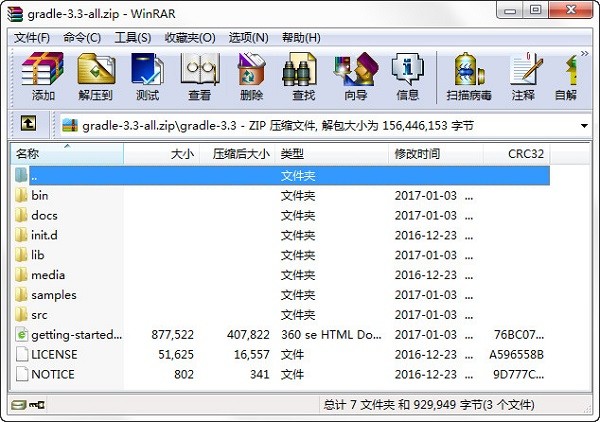Select the NOTICE file icon
This screenshot has width=600, height=422.
click(22, 375)
